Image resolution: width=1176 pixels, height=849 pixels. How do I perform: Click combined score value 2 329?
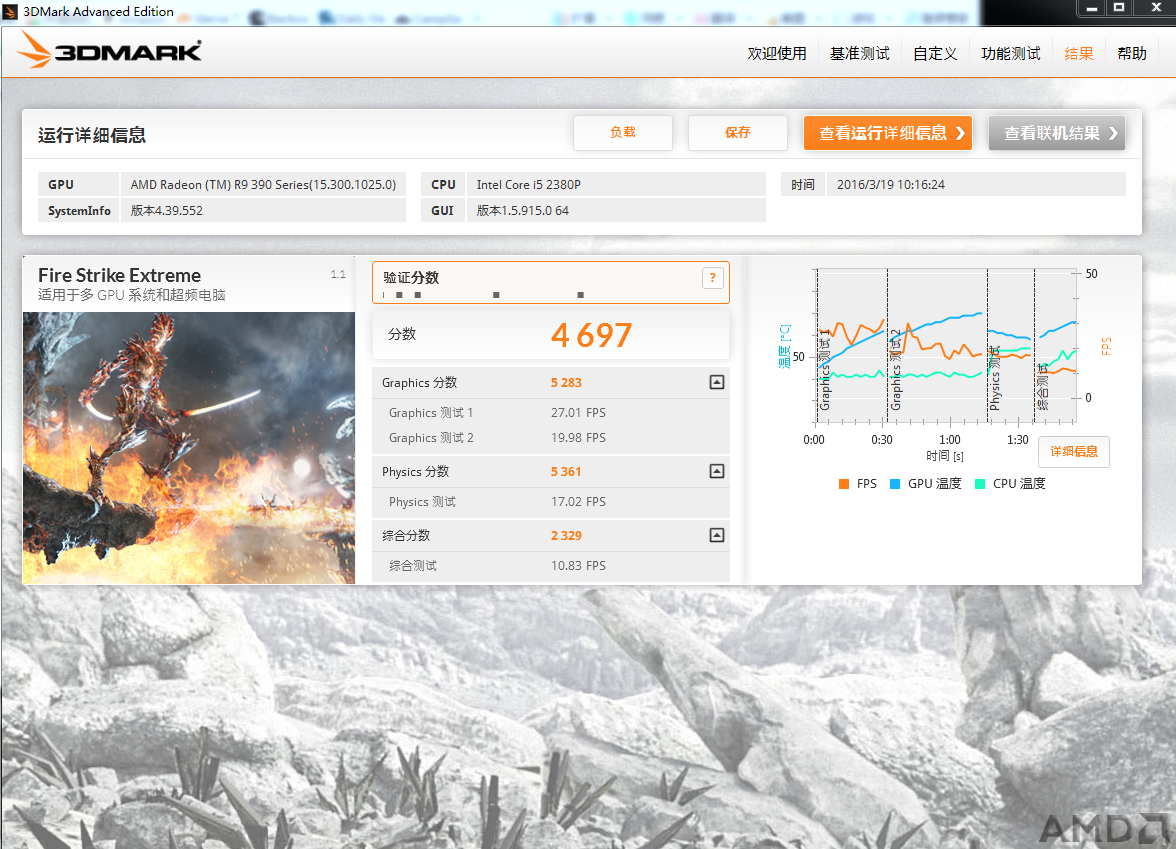coord(566,536)
